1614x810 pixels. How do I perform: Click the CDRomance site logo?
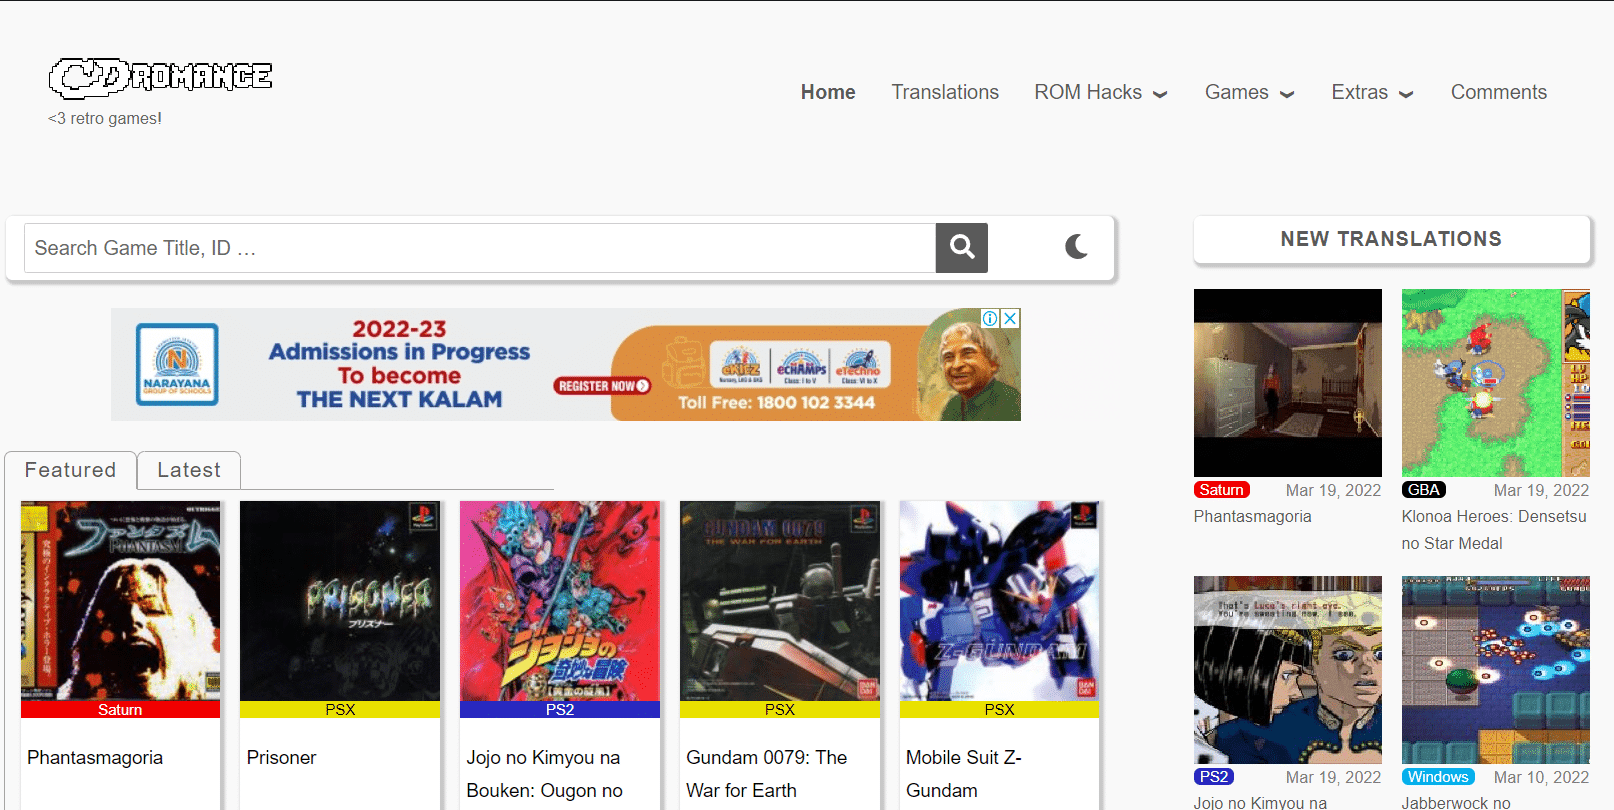(160, 77)
